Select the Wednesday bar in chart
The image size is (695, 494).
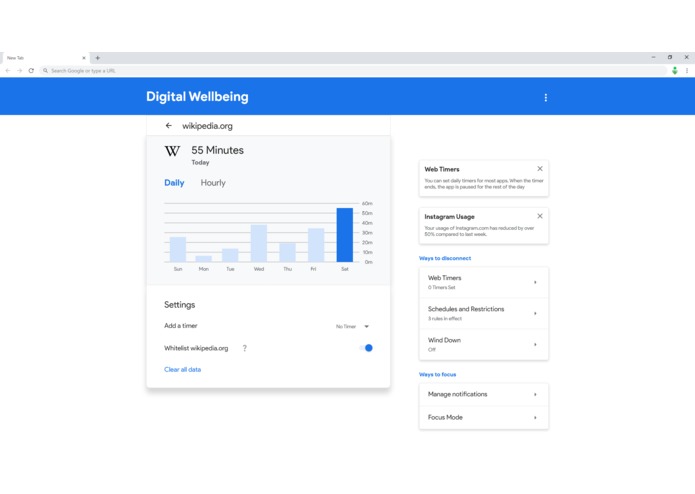(259, 243)
